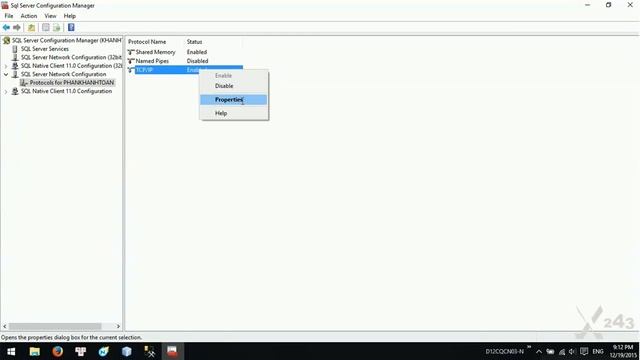640x360 pixels.
Task: Click the TCP/IP protocol icon
Action: (131, 70)
